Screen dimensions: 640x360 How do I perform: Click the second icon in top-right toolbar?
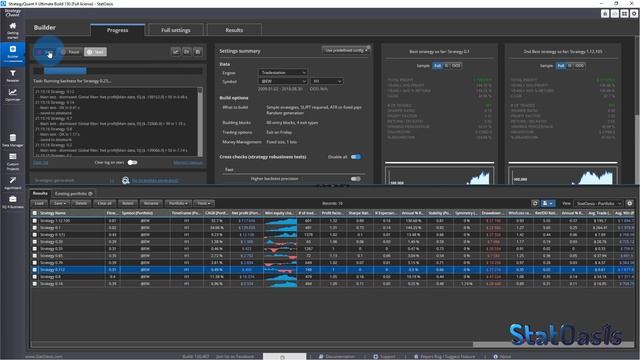coord(615,13)
